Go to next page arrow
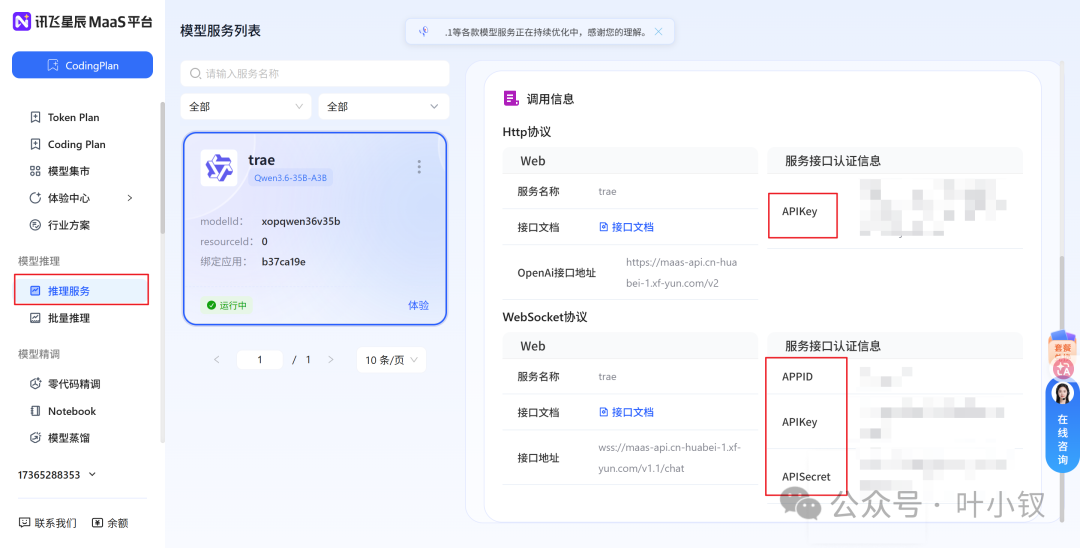Image resolution: width=1080 pixels, height=548 pixels. coord(331,359)
